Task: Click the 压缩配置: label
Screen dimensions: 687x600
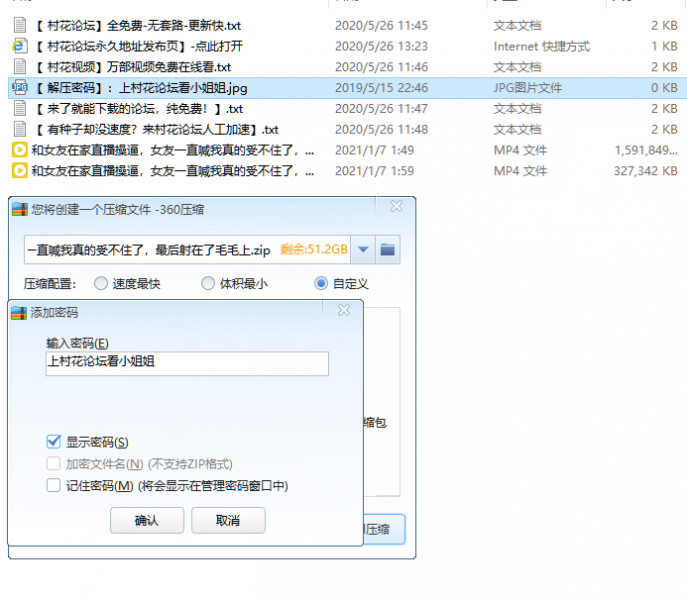Action: click(x=50, y=284)
